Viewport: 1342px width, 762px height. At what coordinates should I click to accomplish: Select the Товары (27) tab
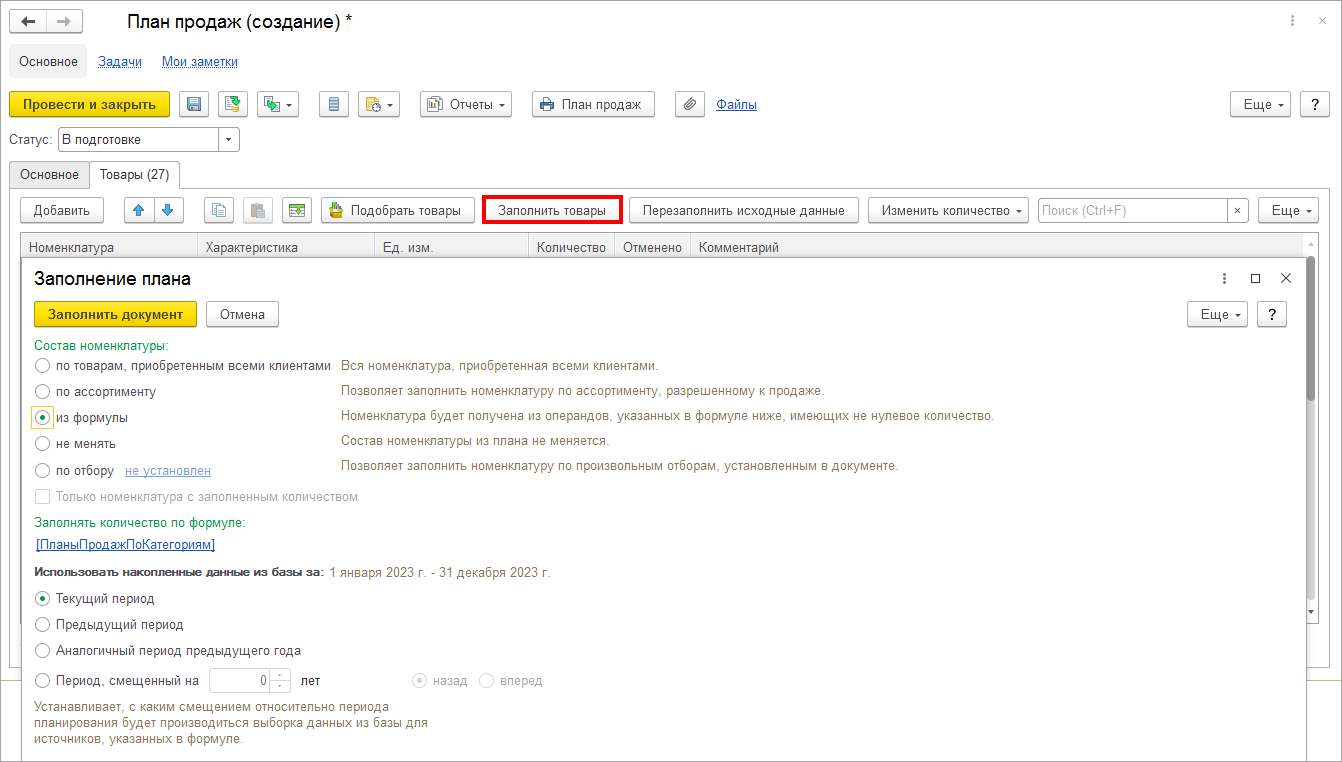tap(134, 175)
